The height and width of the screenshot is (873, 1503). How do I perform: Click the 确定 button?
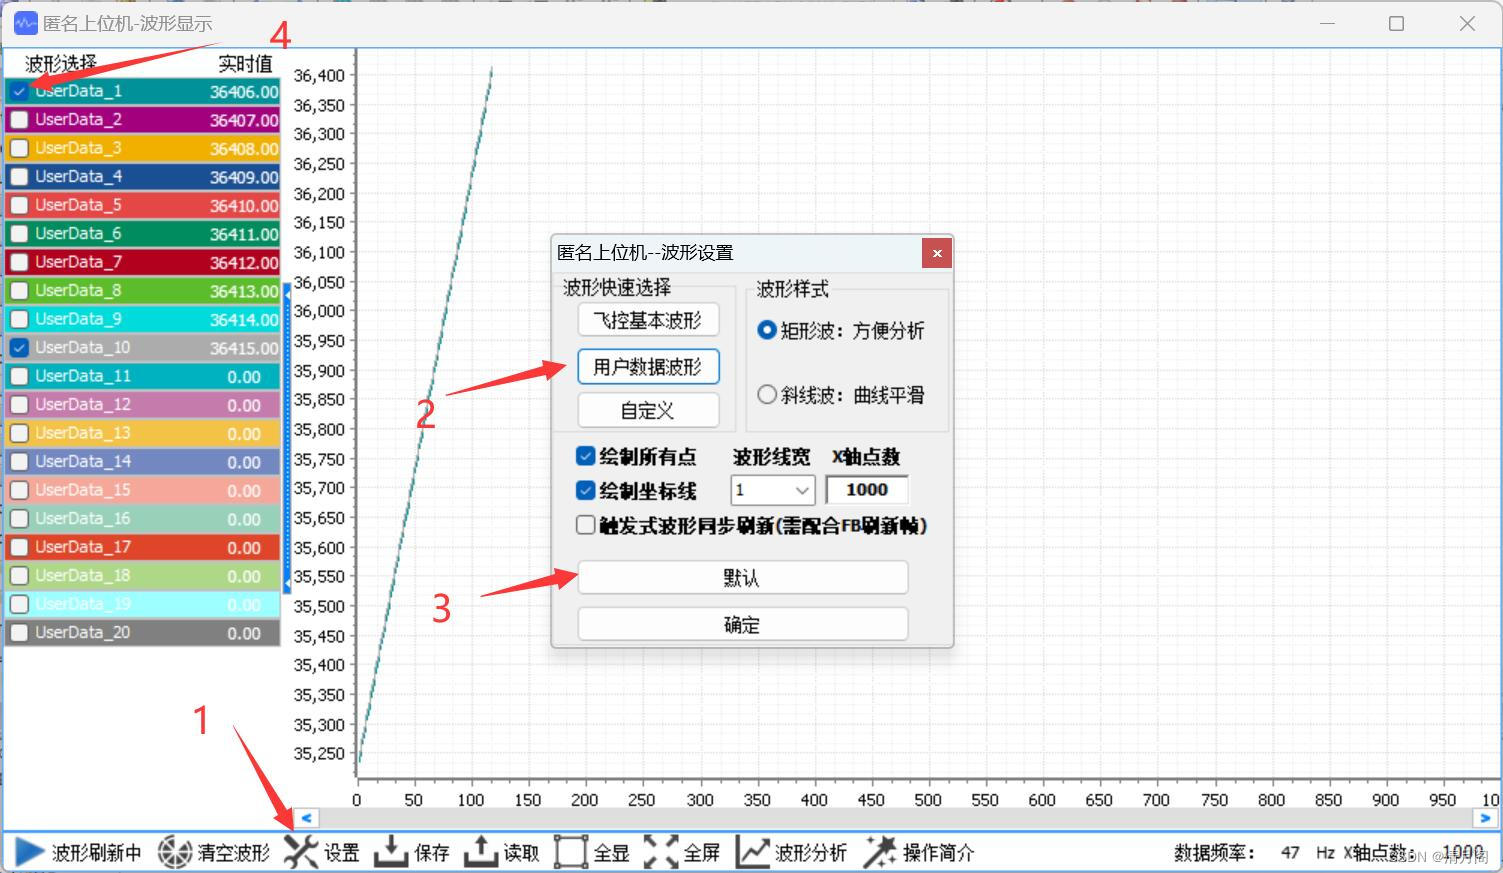(742, 624)
